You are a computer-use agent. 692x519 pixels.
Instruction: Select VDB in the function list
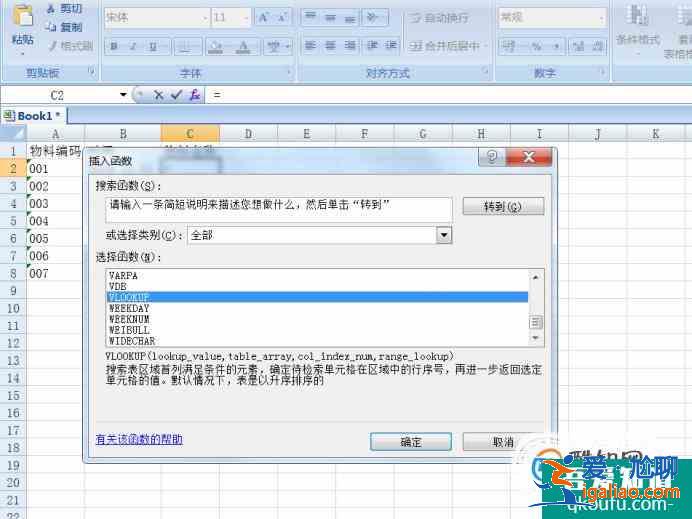(317, 286)
